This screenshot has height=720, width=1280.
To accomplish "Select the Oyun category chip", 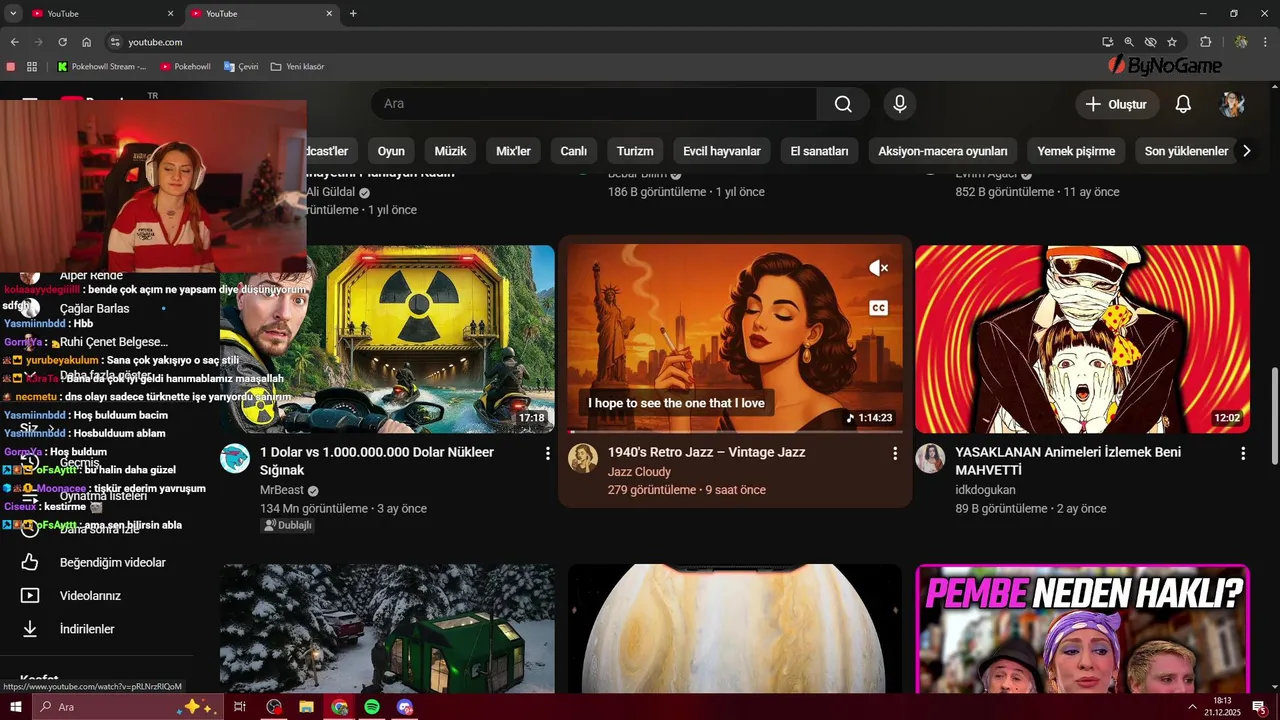I will 391,151.
